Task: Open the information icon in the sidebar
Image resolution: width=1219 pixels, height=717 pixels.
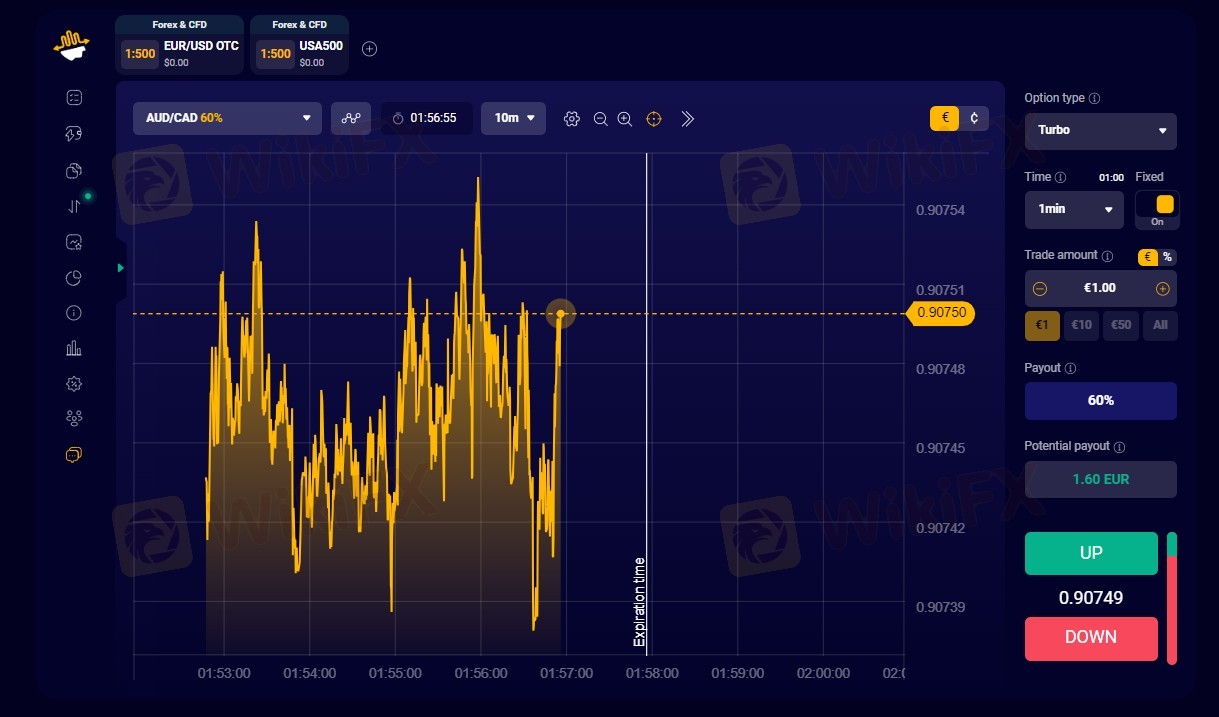Action: [x=74, y=313]
